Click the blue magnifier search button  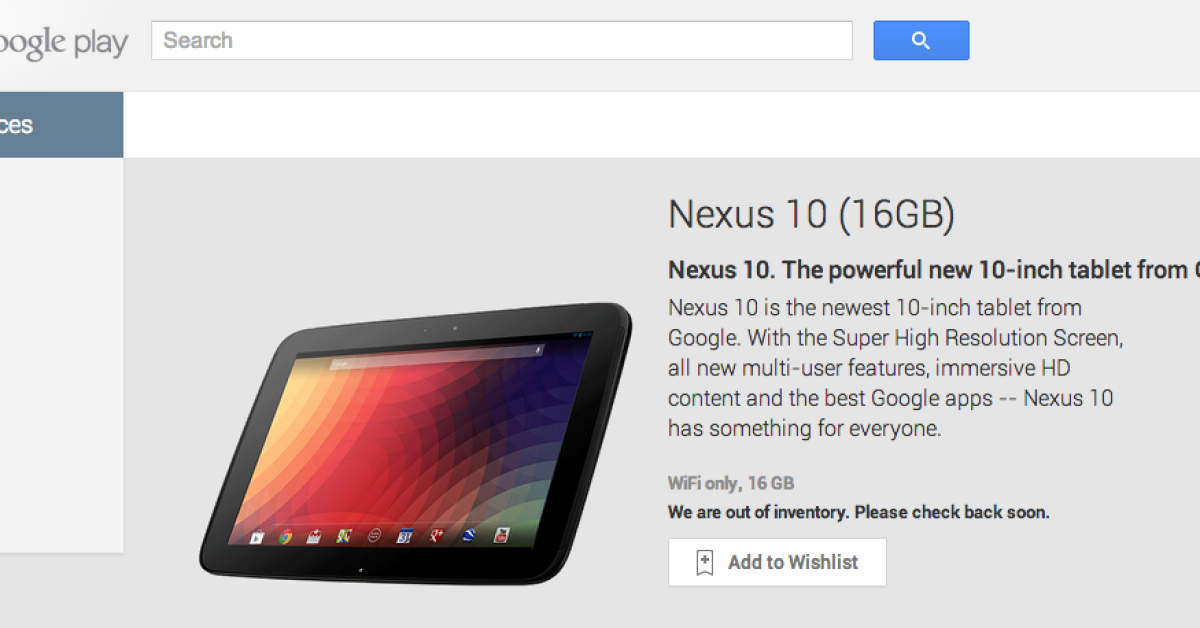tap(921, 40)
